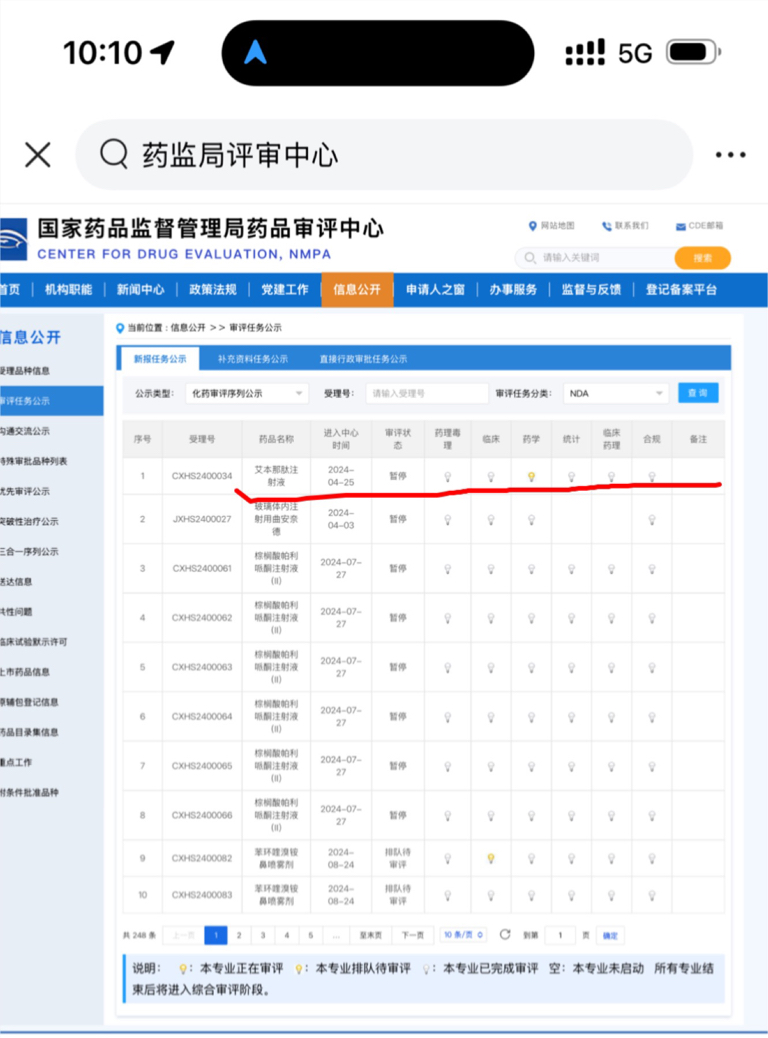This screenshot has height=1038, width=768.
Task: Switch to 直接行政审批任务公示 tab
Action: [x=363, y=359]
